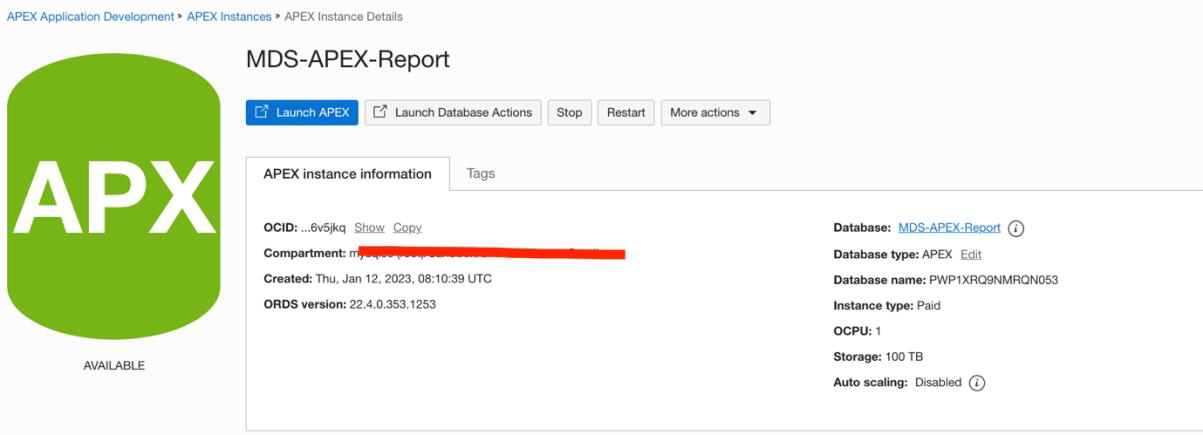The width and height of the screenshot is (1203, 435).
Task: Click the Storage 100 TB value
Action: pyautogui.click(x=906, y=357)
